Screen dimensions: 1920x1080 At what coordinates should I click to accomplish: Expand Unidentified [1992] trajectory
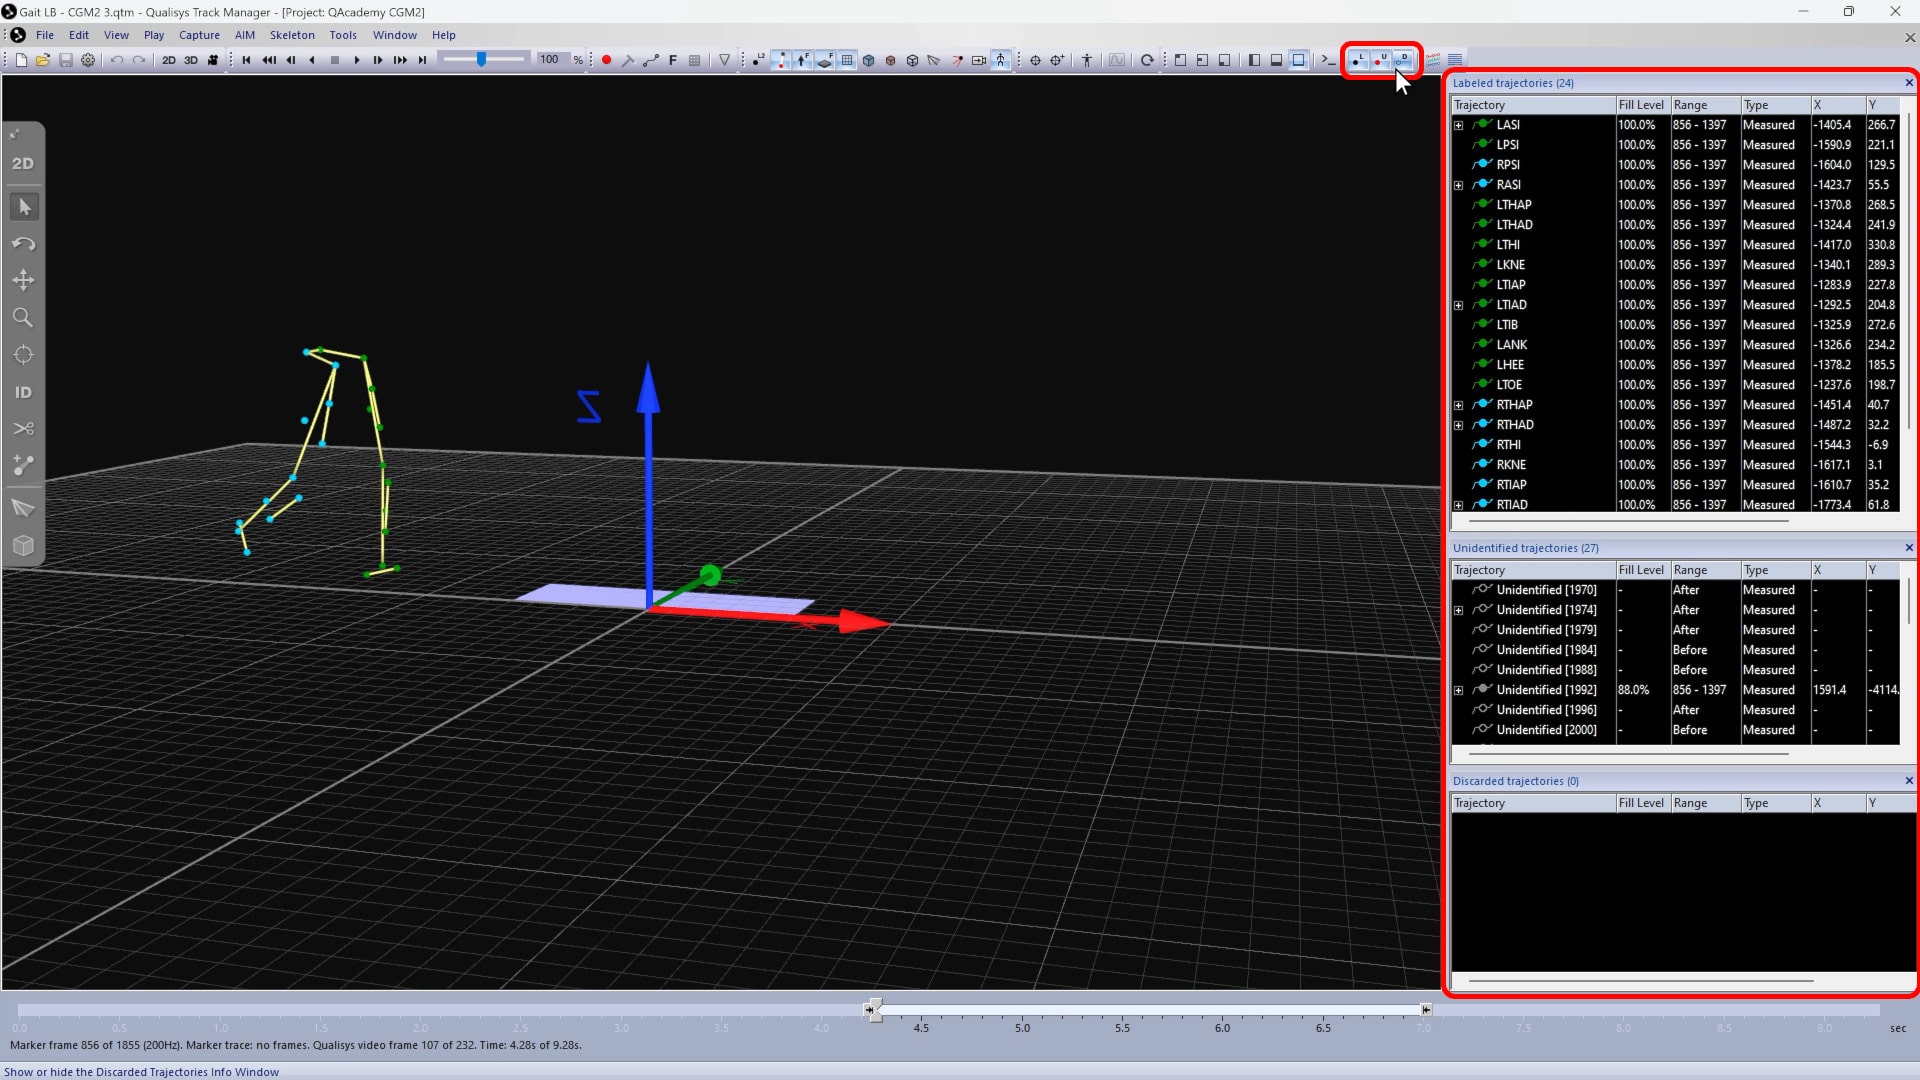[x=1459, y=691]
